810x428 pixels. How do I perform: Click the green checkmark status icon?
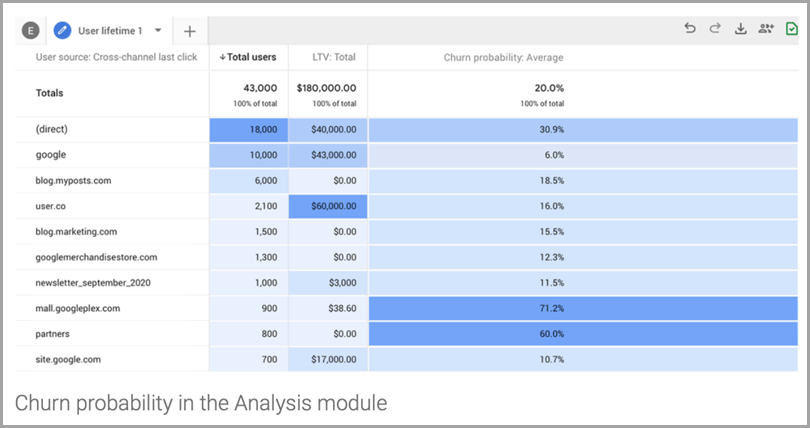pos(792,29)
